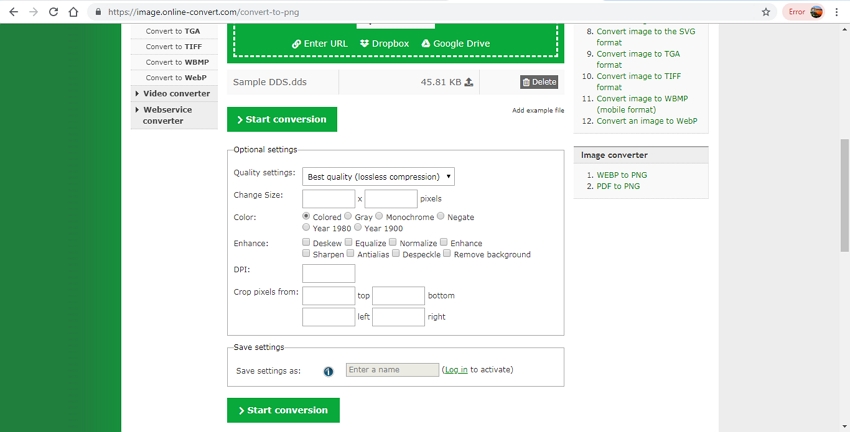This screenshot has width=850, height=432.
Task: Open Convert to TIFF in sidebar
Action: (173, 46)
